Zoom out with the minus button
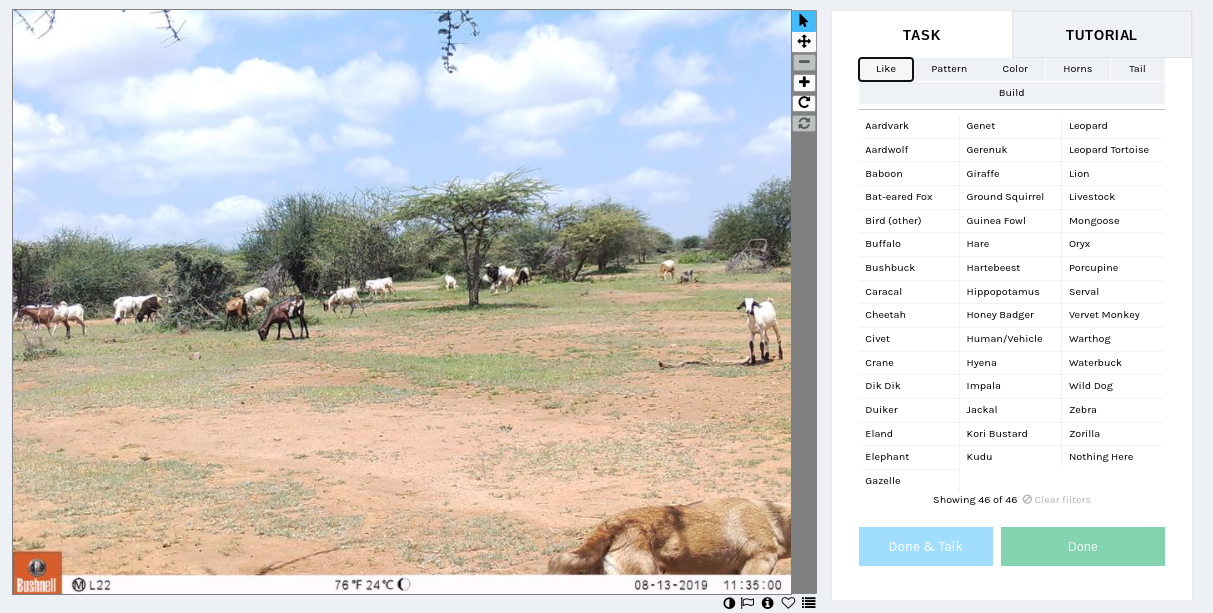Viewport: 1213px width, 613px height. click(x=804, y=62)
